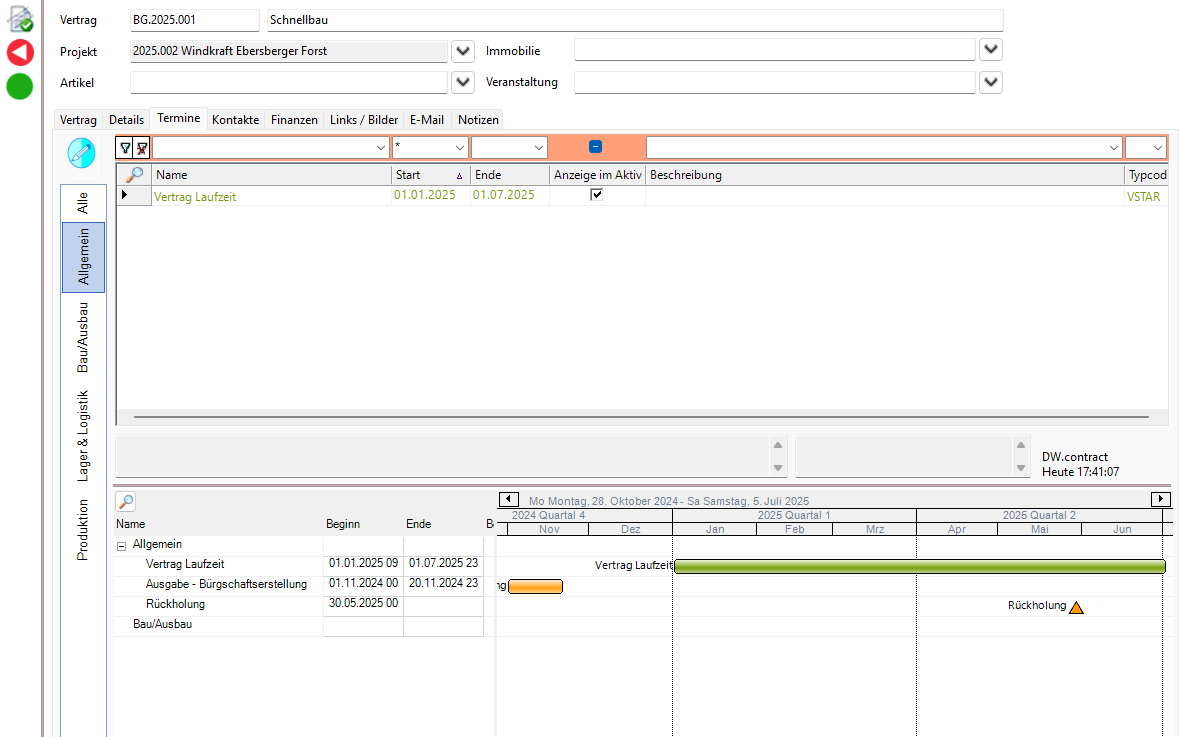1179x737 pixels.
Task: Toggle the blue tri-state filter checkbox
Action: pos(596,147)
